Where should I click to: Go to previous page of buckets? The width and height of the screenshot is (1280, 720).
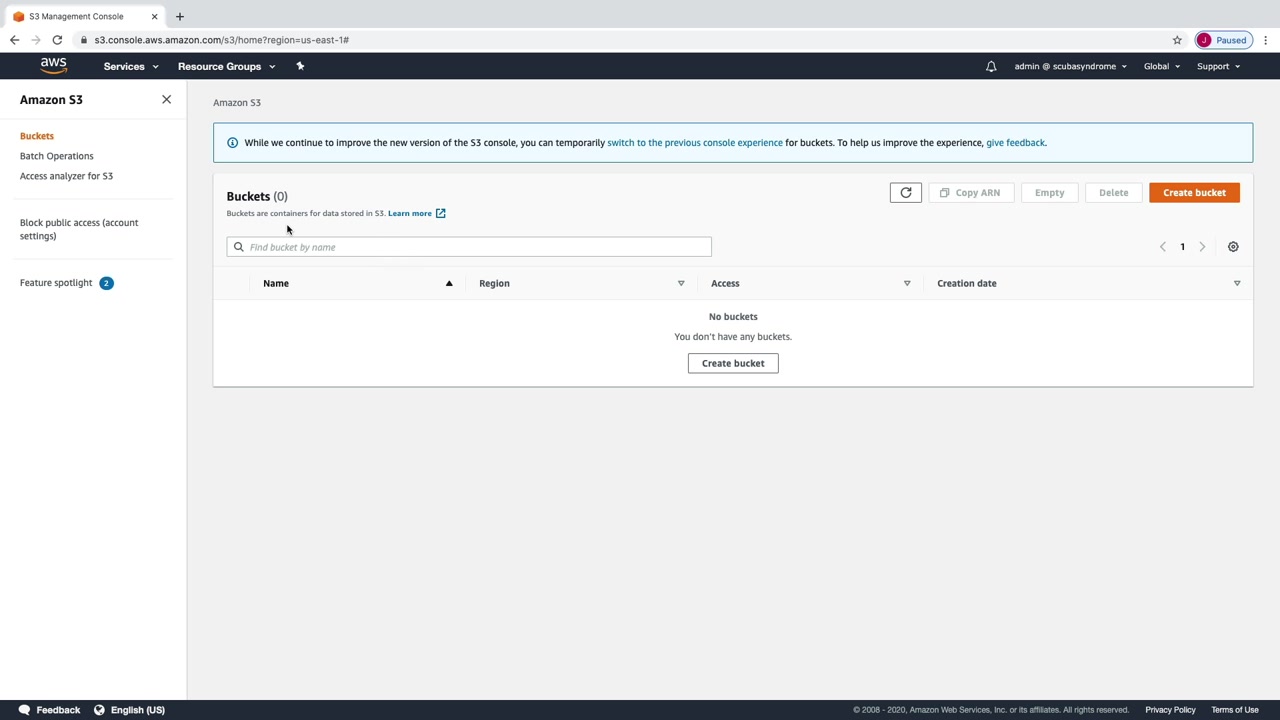[x=1162, y=247]
